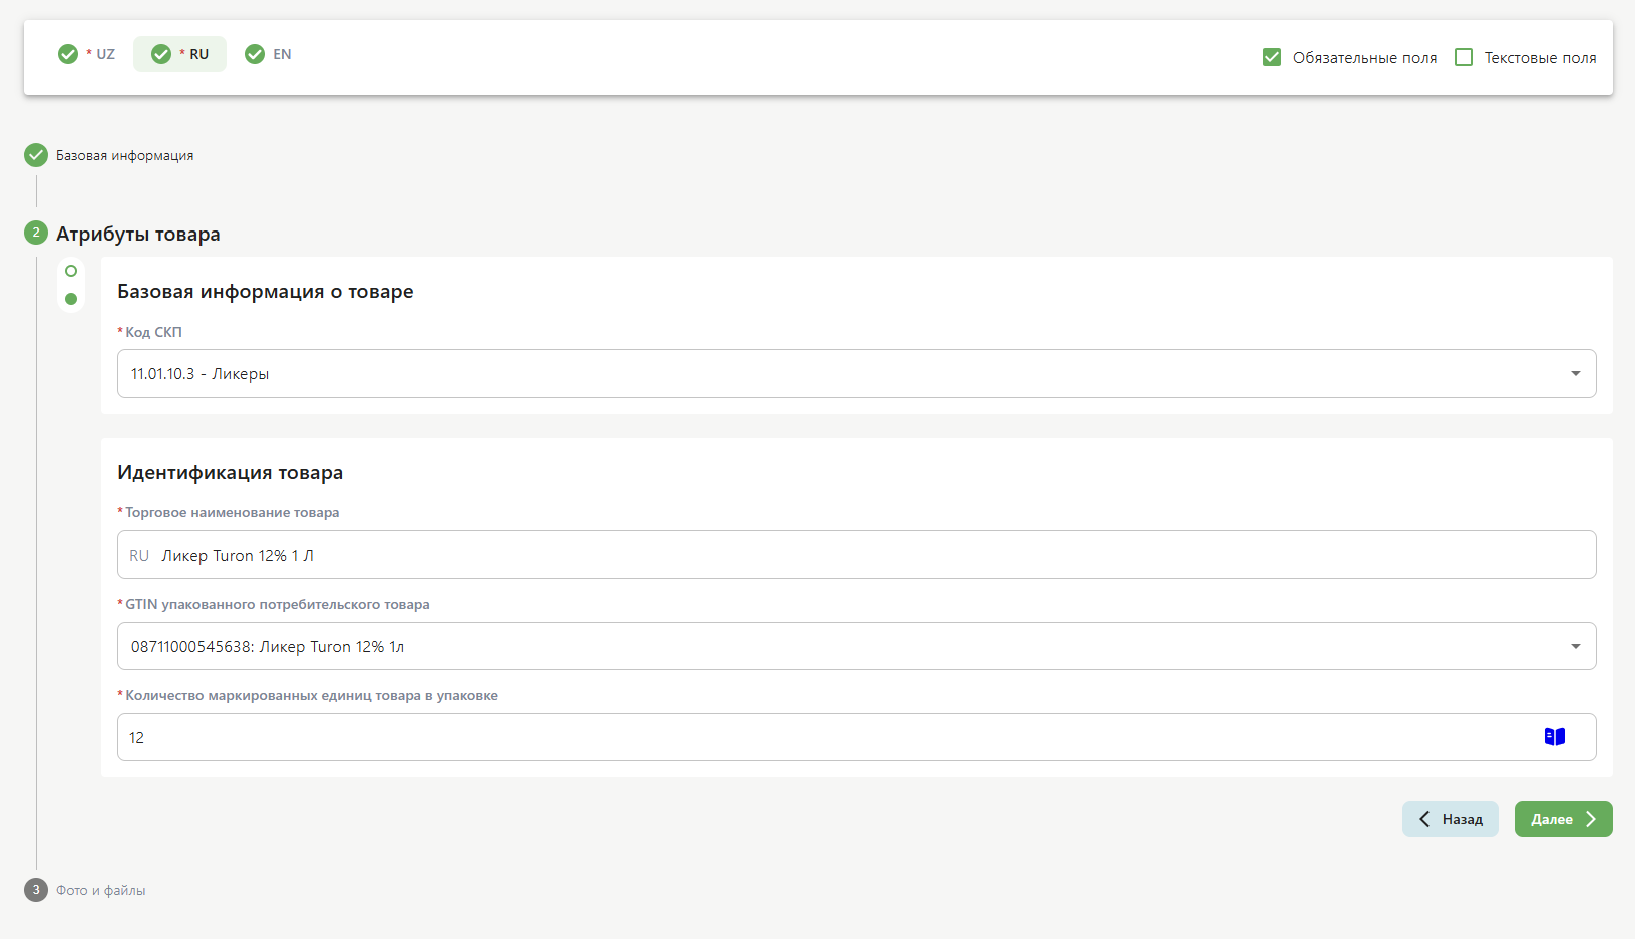
Task: Click the blue book reference icon
Action: (1554, 737)
